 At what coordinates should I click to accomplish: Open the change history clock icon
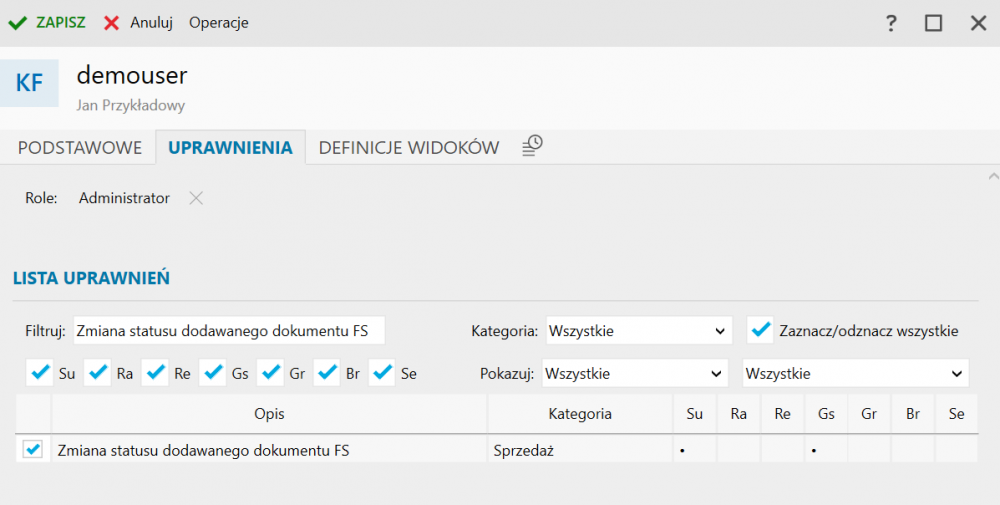[532, 146]
